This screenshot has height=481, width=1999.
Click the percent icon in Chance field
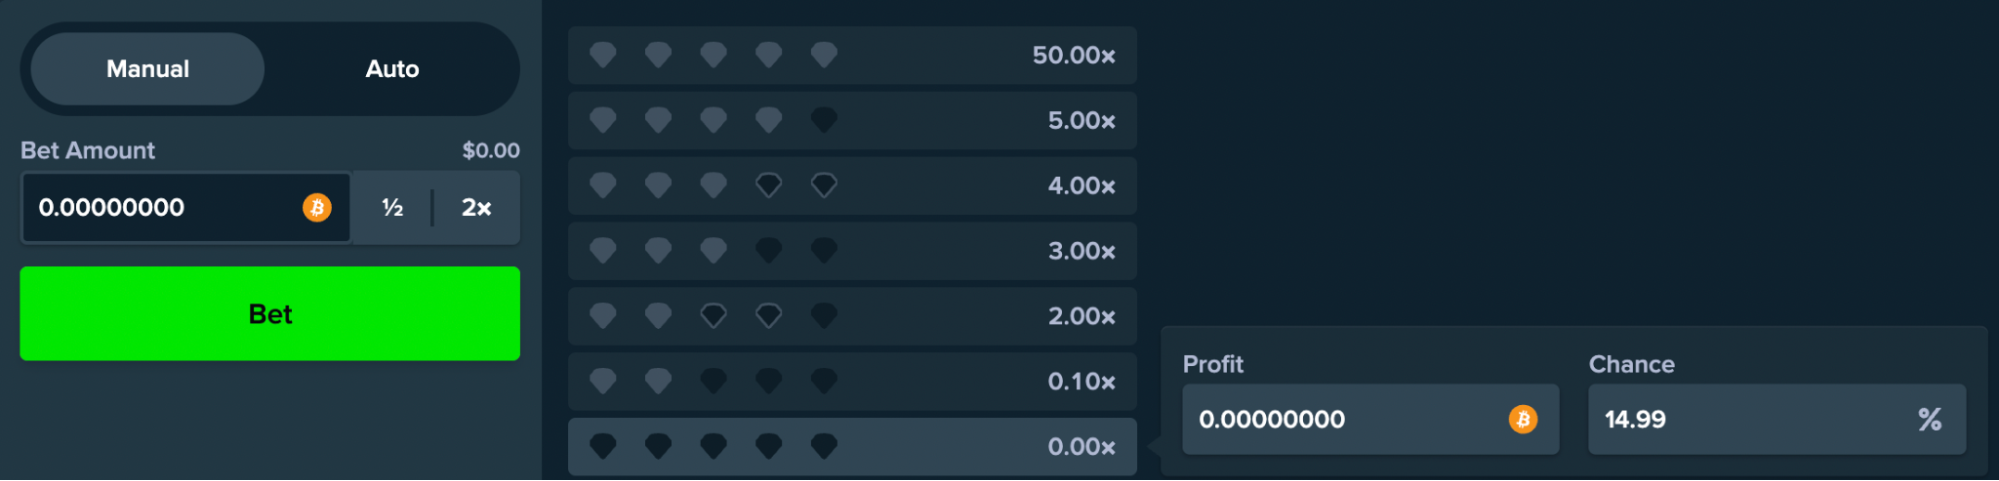[1929, 420]
